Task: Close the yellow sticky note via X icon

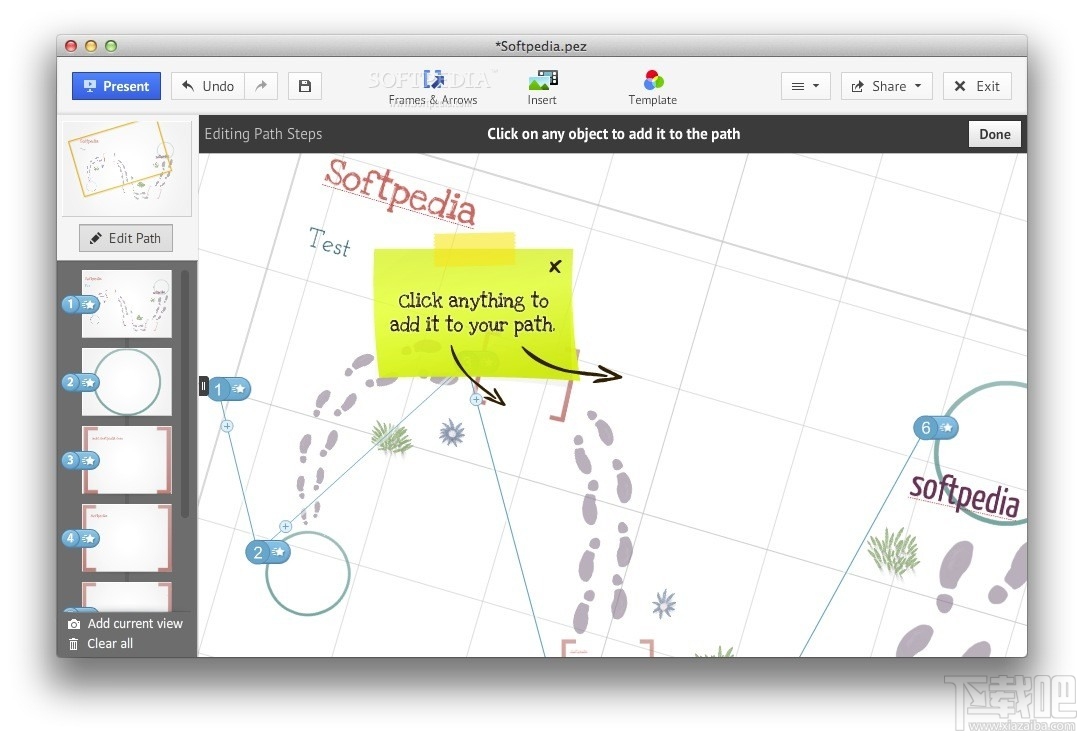Action: click(x=555, y=266)
